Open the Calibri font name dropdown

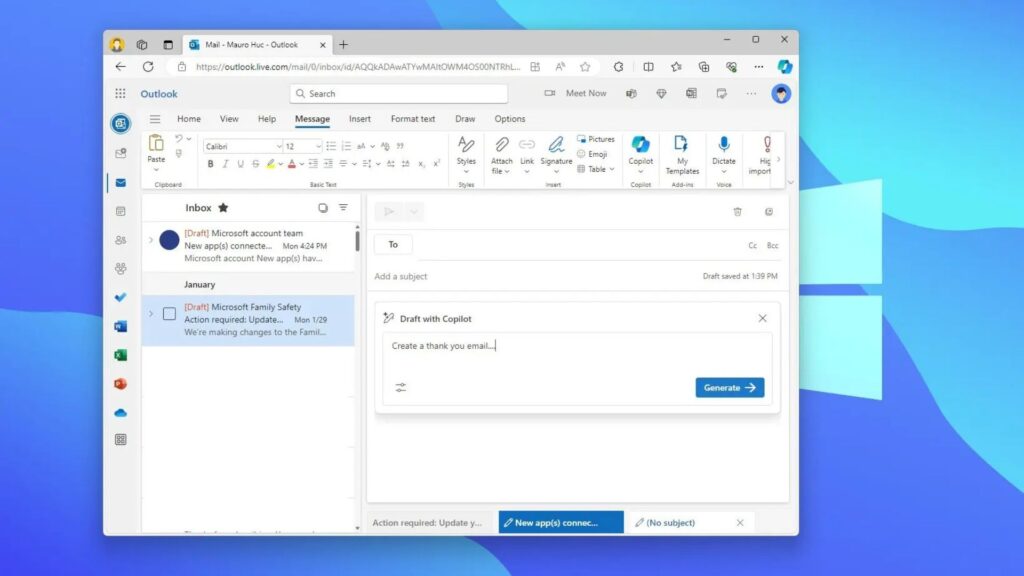[243, 146]
